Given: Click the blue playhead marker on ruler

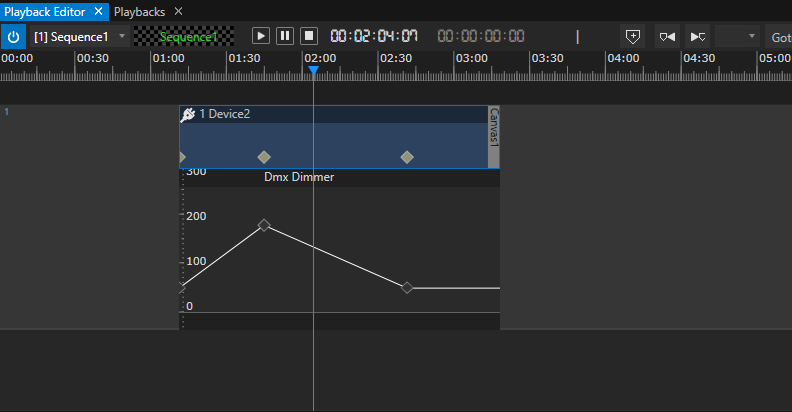Looking at the screenshot, I should (313, 71).
